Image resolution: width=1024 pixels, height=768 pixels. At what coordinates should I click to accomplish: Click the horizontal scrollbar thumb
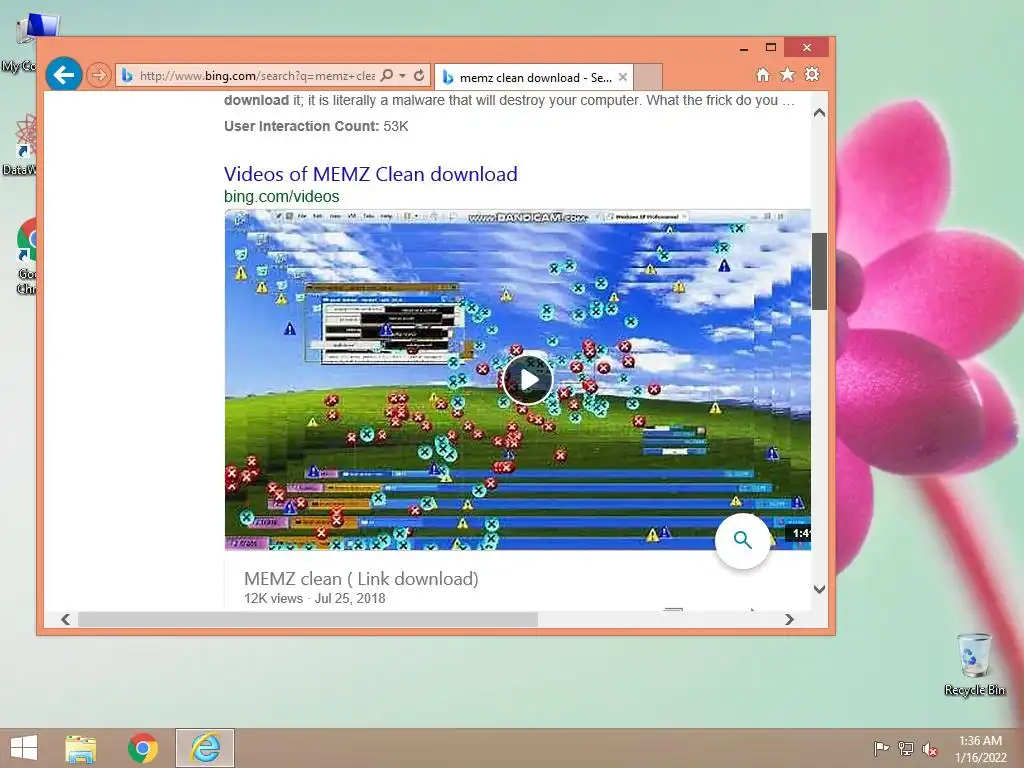[x=308, y=619]
